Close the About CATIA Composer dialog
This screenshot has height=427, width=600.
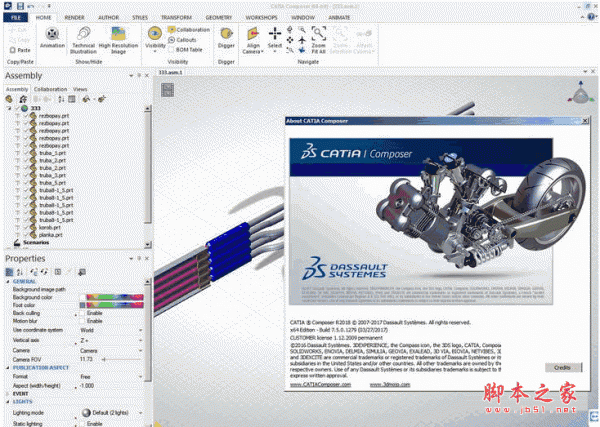coord(585,121)
